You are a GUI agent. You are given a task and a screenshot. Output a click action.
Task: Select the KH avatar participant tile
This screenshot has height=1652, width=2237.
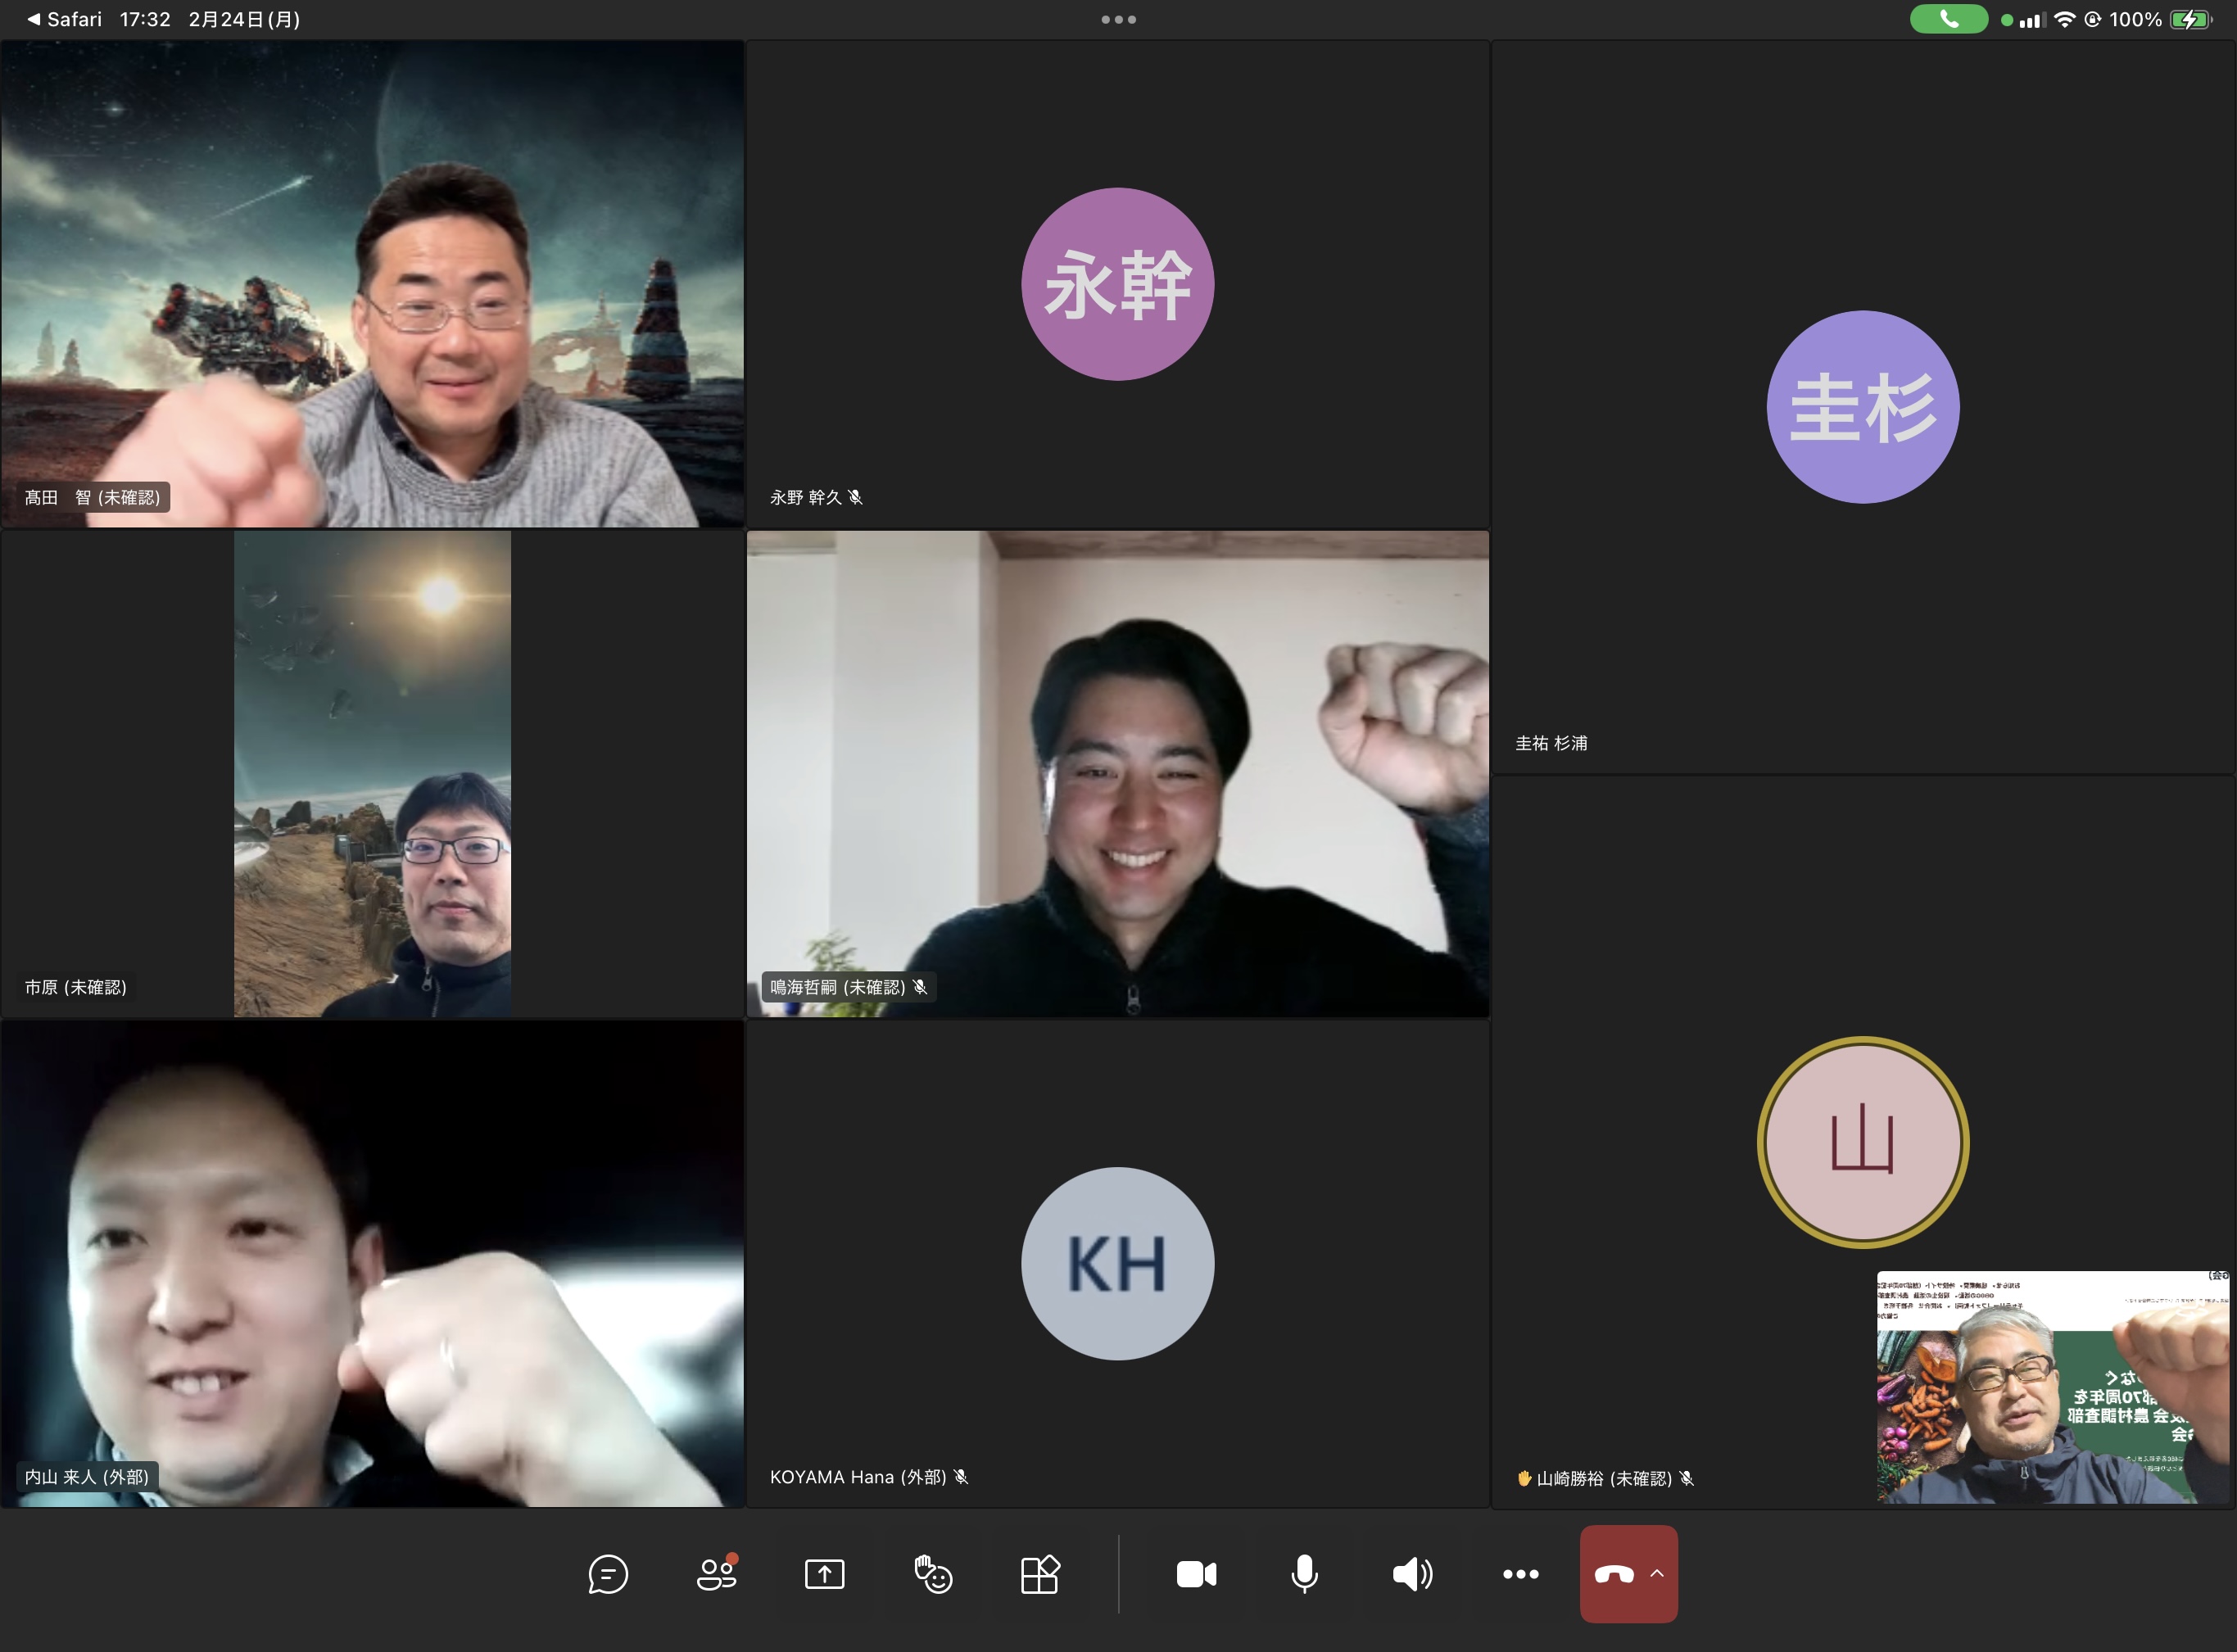tap(1117, 1263)
